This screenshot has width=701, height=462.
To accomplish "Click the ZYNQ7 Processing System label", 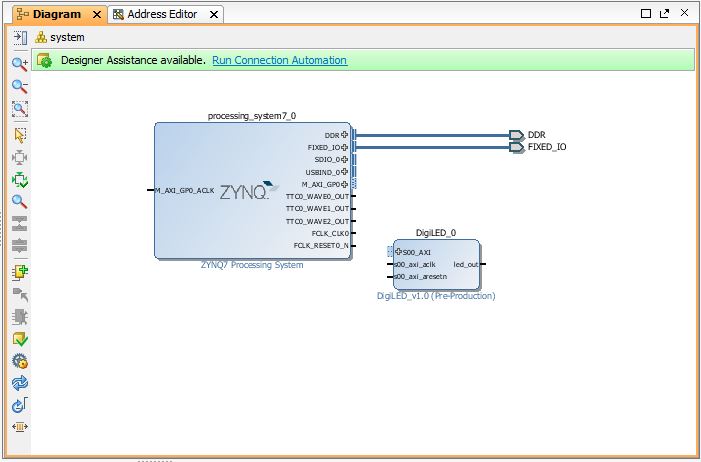I will [x=252, y=265].
